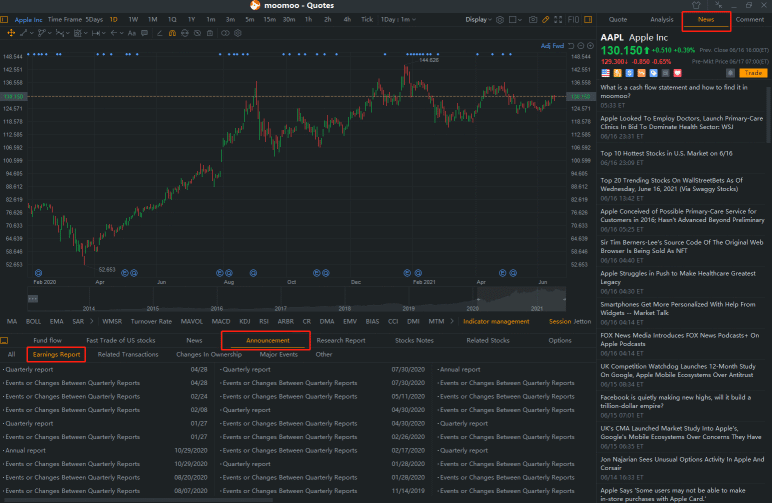This screenshot has width=772, height=503.
Task: Toggle Adj Fwd price adjustment
Action: [x=552, y=46]
